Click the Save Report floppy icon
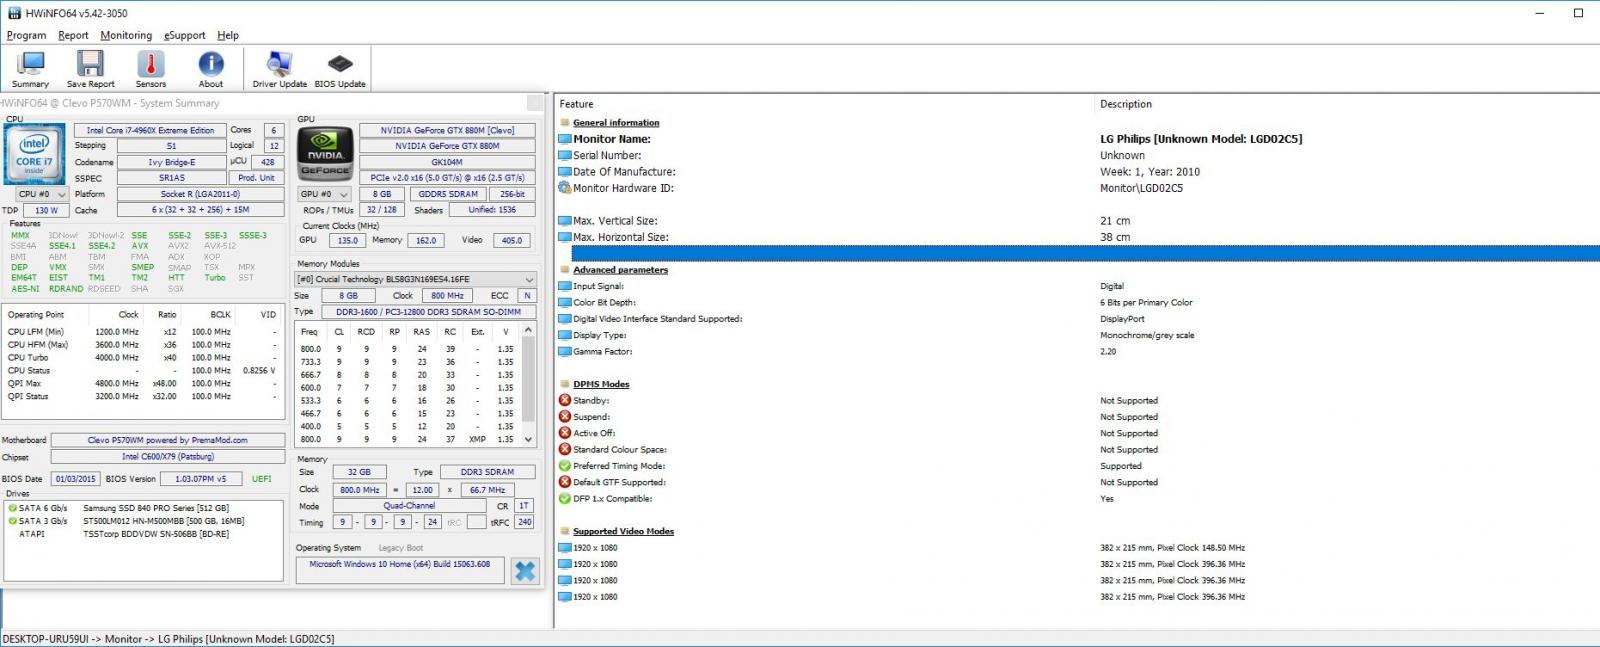 (x=90, y=69)
